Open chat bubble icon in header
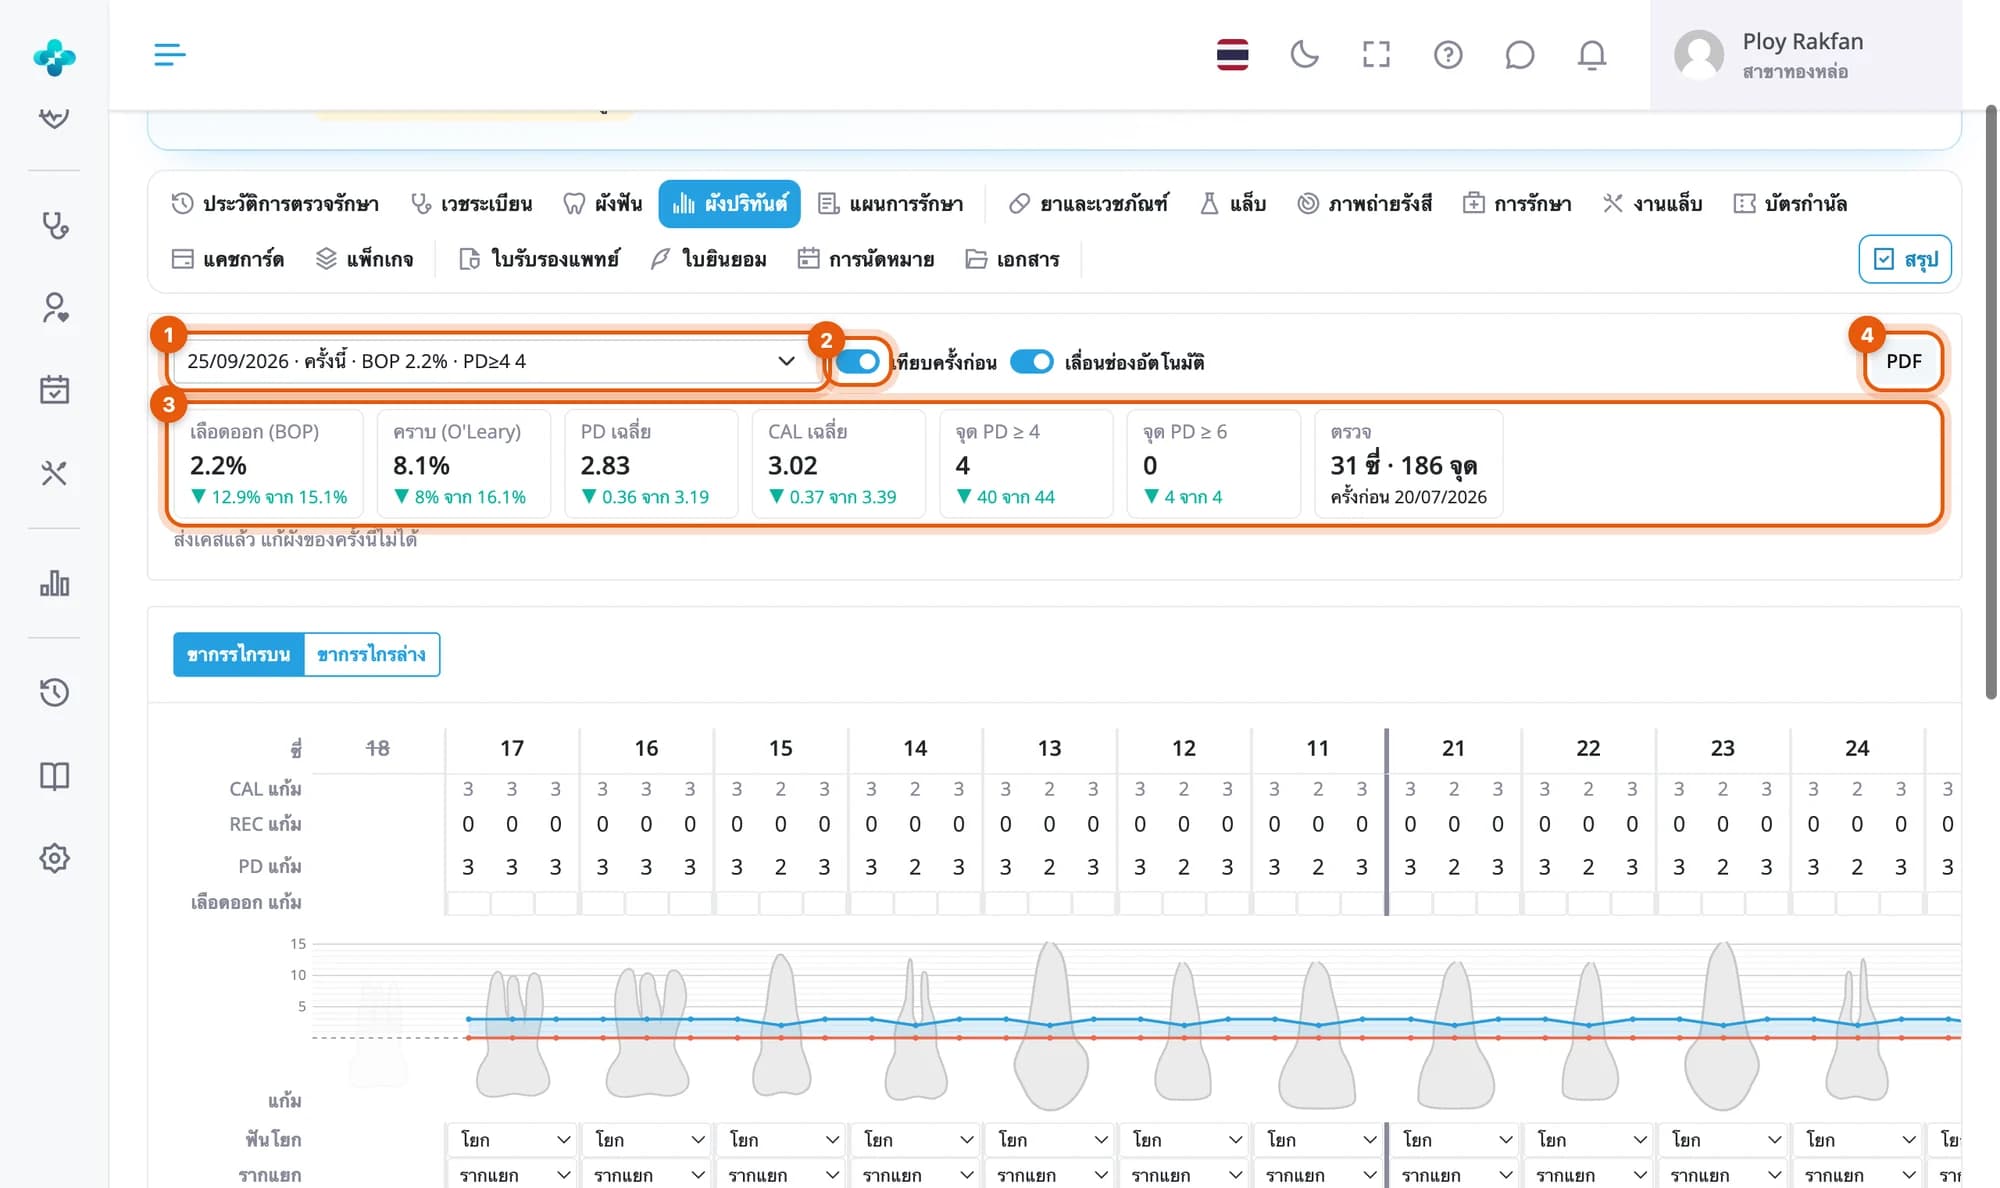The image size is (2000, 1188). tap(1520, 54)
